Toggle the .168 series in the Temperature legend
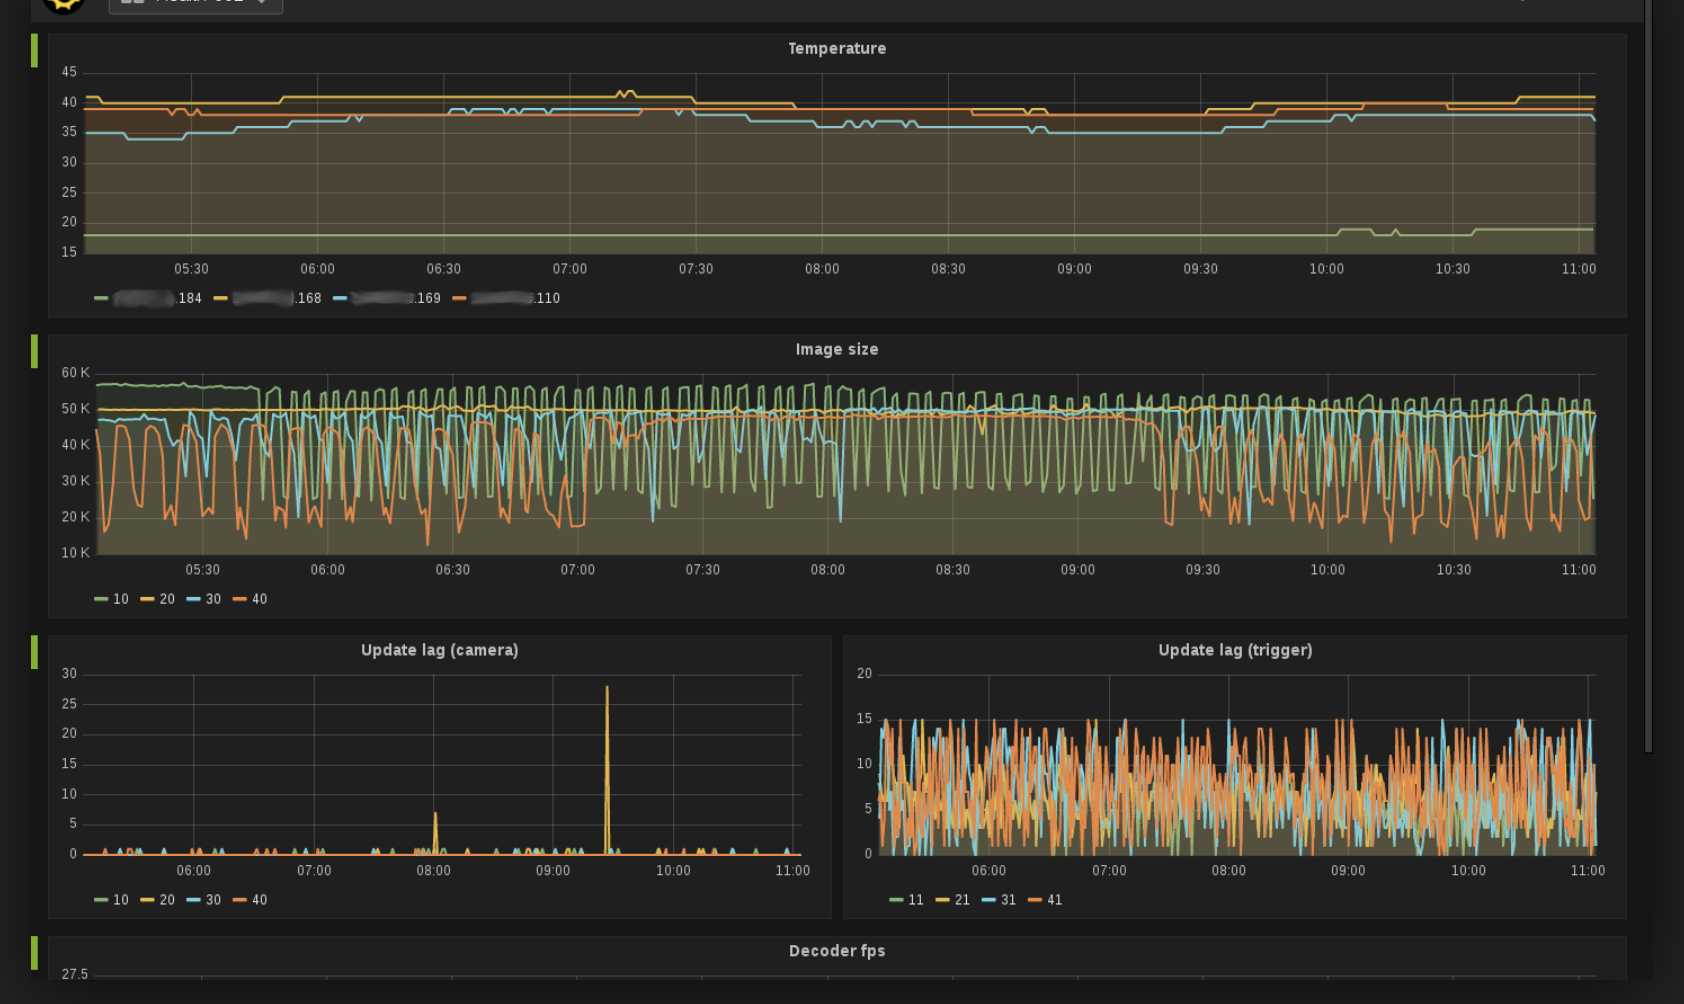The height and width of the screenshot is (1004, 1684). (268, 298)
